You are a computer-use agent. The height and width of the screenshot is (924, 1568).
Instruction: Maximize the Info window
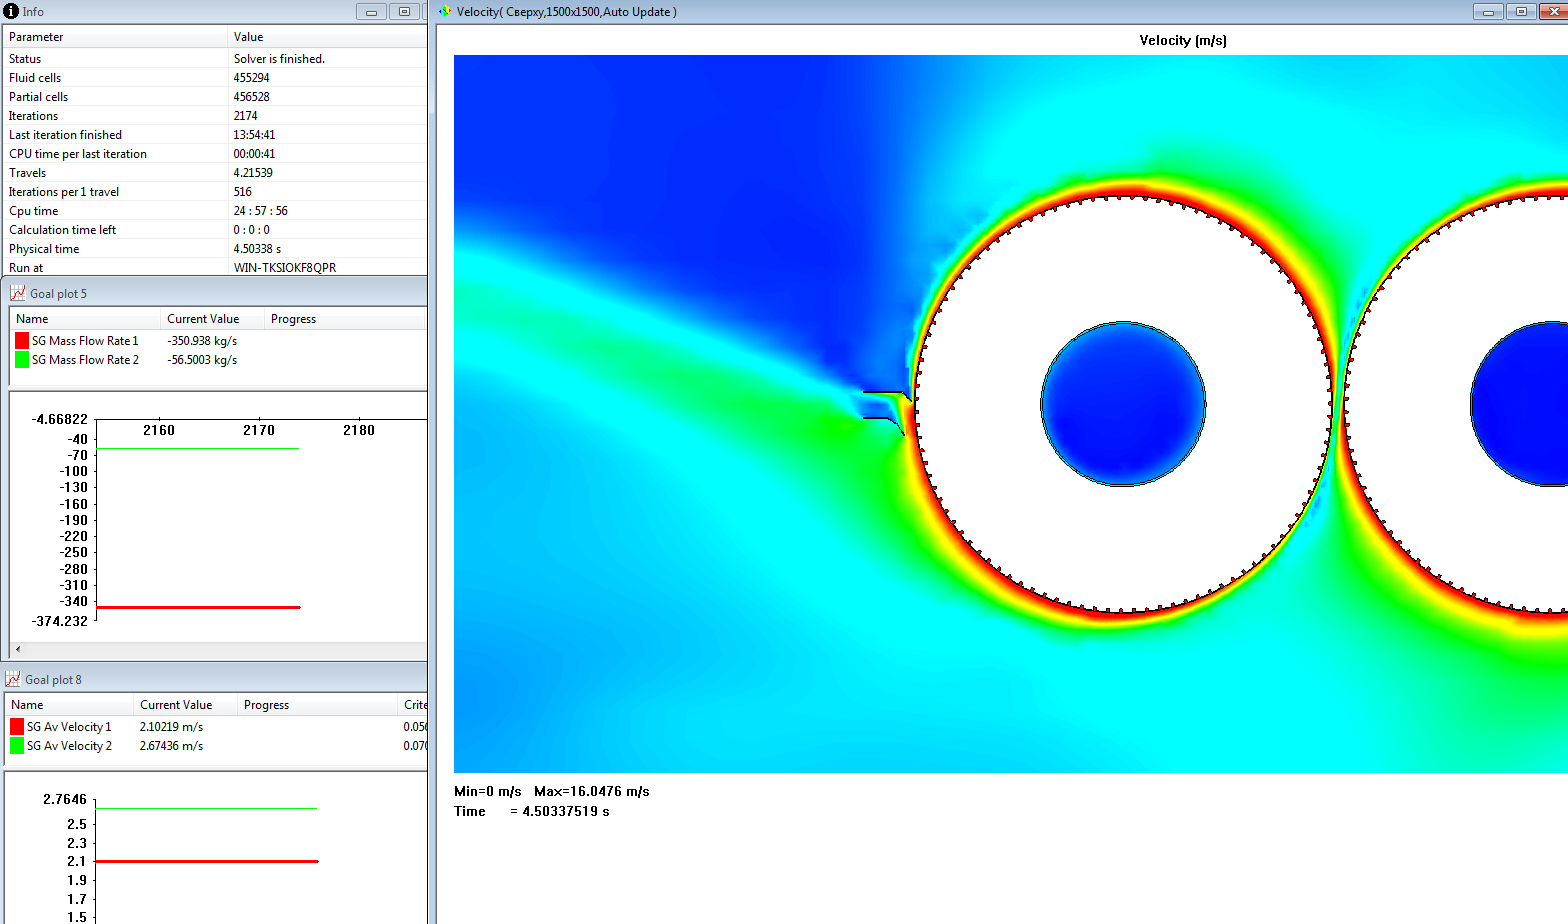[404, 12]
